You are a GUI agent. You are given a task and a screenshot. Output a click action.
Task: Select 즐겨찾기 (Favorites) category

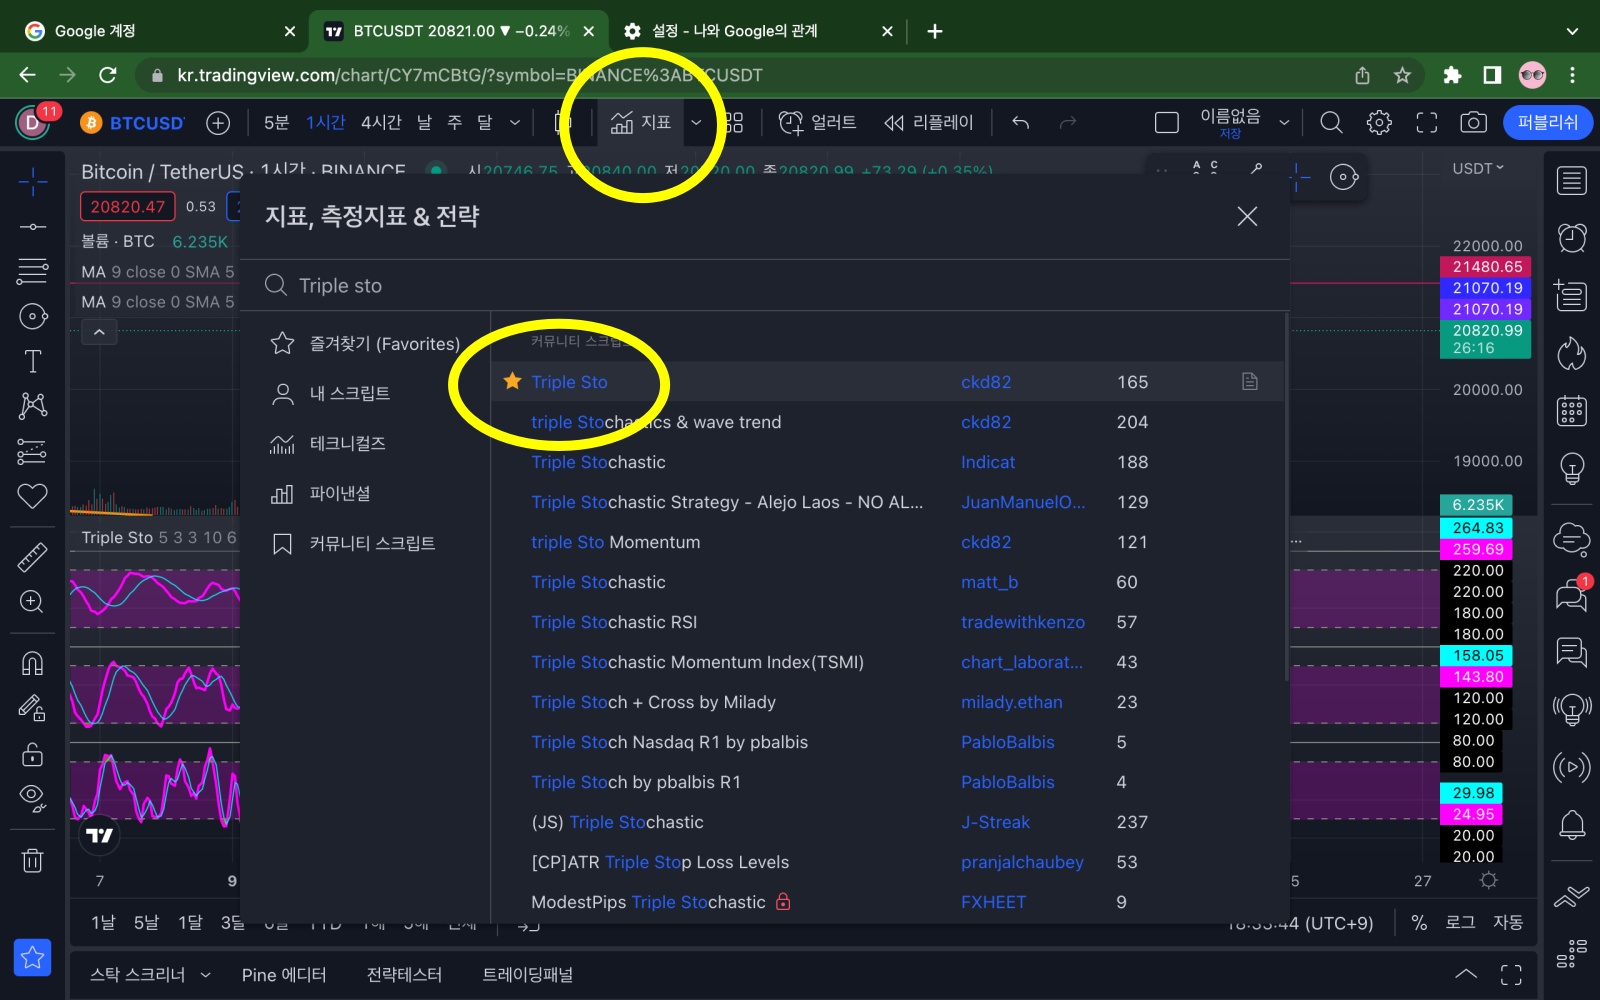pyautogui.click(x=365, y=343)
